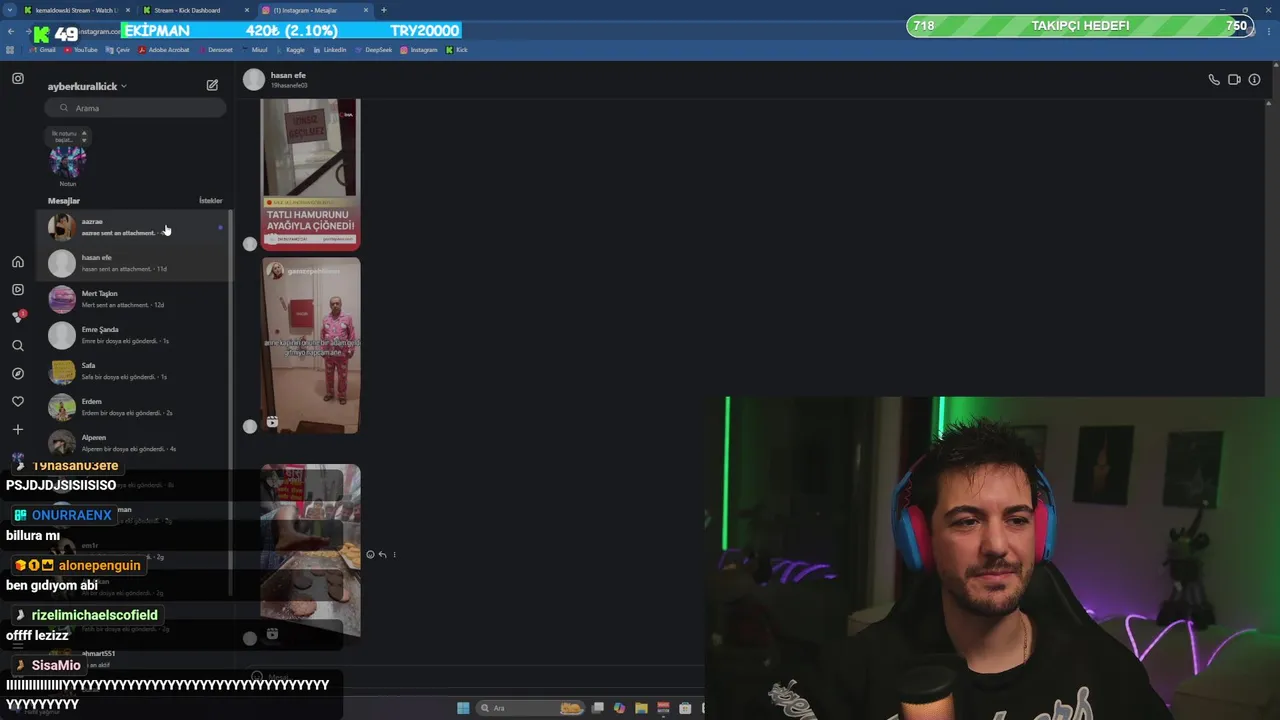This screenshot has width=1280, height=720.
Task: React with emoji to the last message
Action: [370, 554]
